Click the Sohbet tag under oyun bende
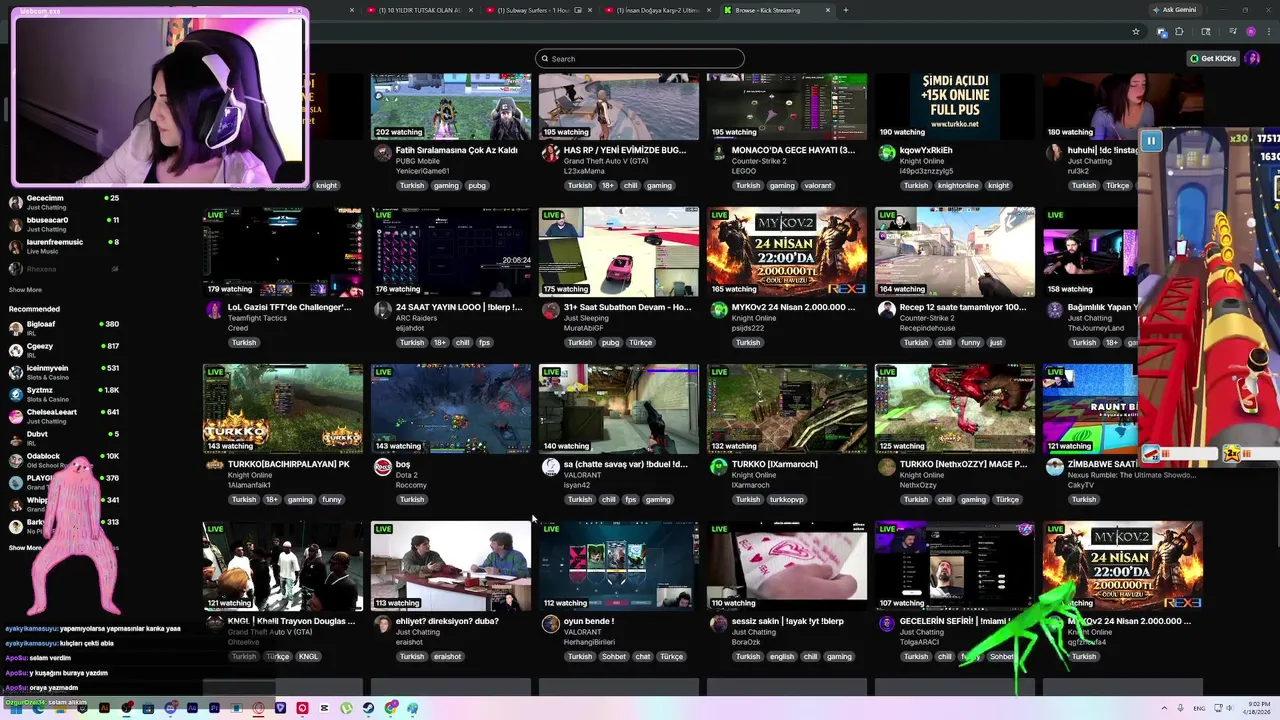The width and height of the screenshot is (1280, 720). click(614, 656)
